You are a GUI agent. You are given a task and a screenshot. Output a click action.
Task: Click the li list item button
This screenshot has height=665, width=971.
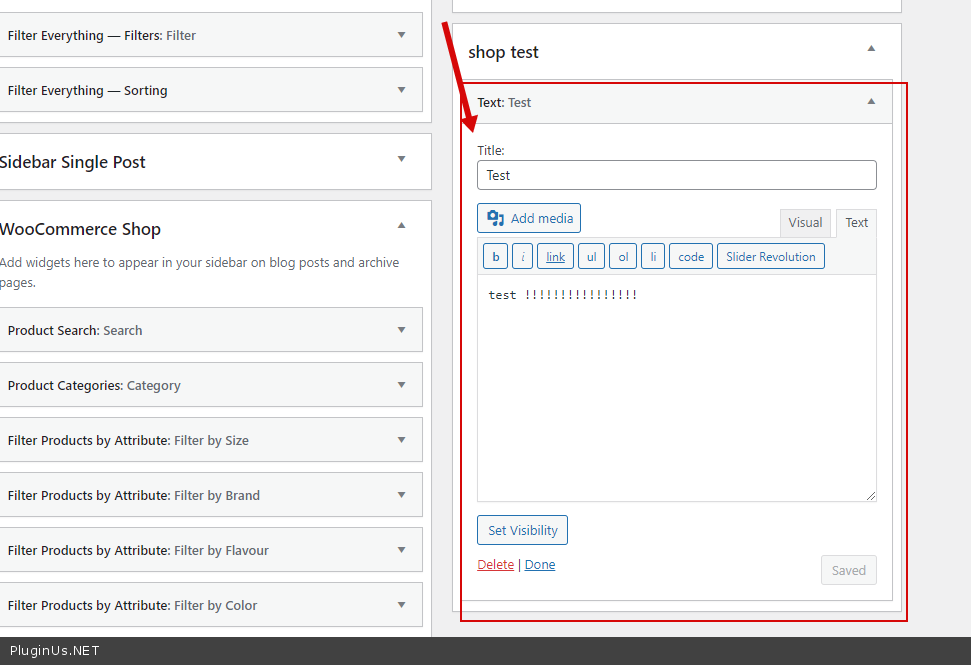pos(652,257)
